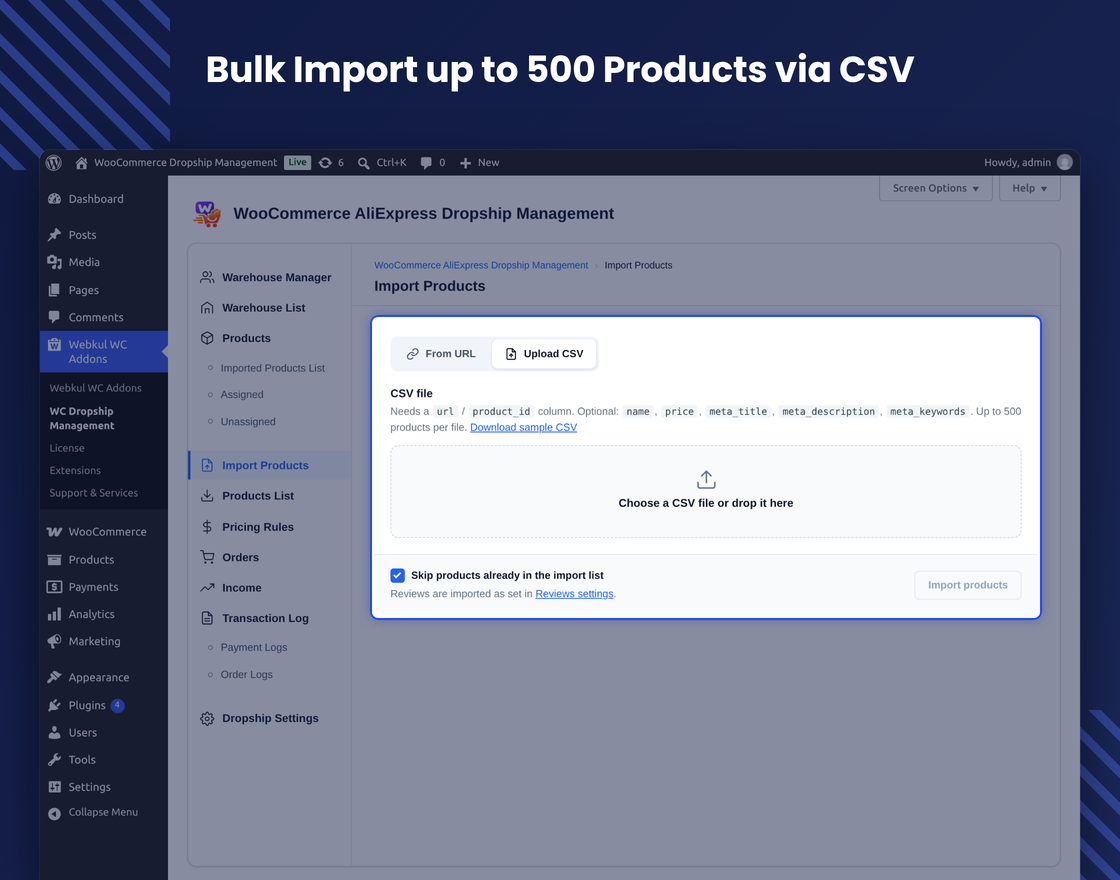Open the Extensions submenu link
This screenshot has height=880, width=1120.
pyautogui.click(x=75, y=470)
